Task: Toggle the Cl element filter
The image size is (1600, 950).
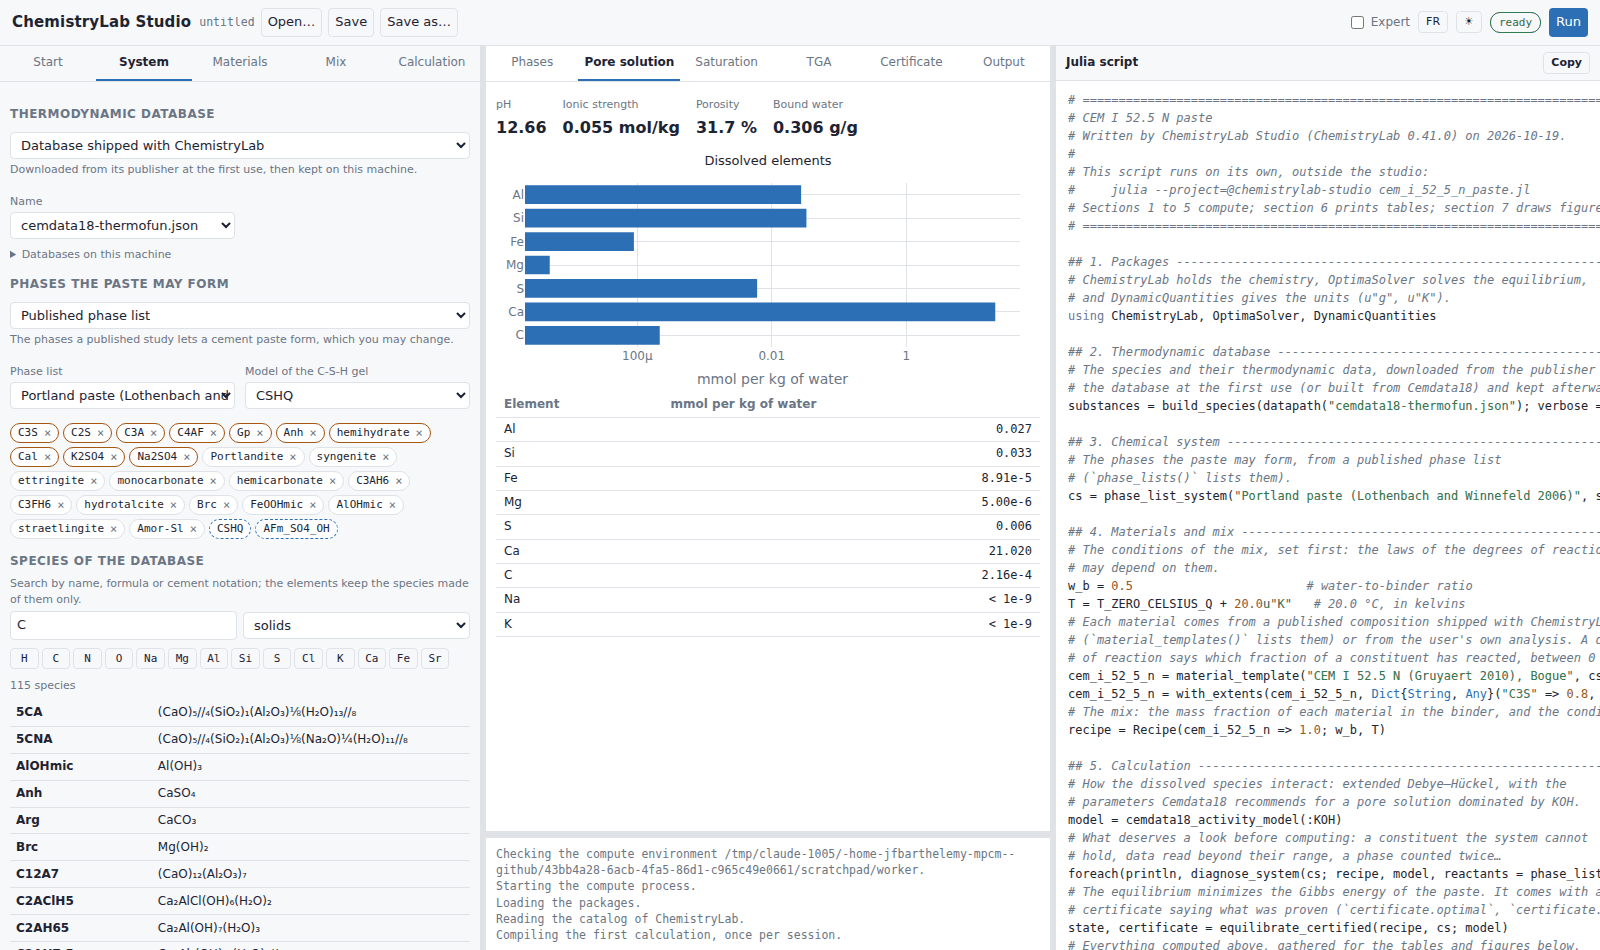Action: pos(308,658)
